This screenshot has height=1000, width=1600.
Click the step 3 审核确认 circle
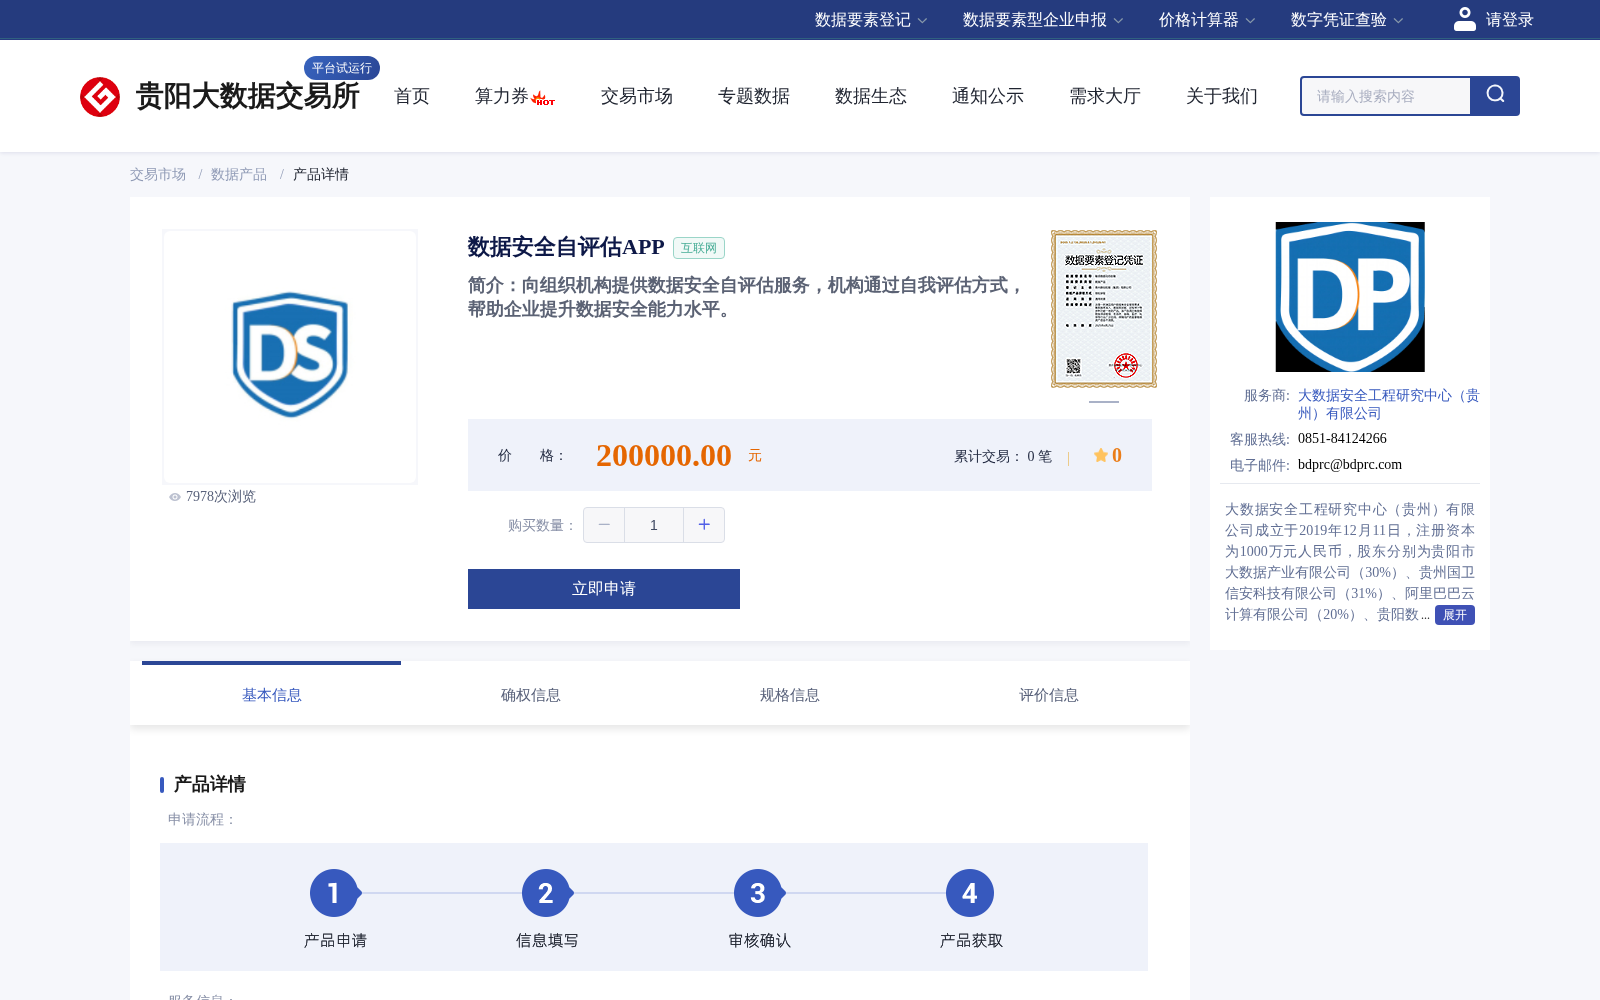click(x=758, y=893)
